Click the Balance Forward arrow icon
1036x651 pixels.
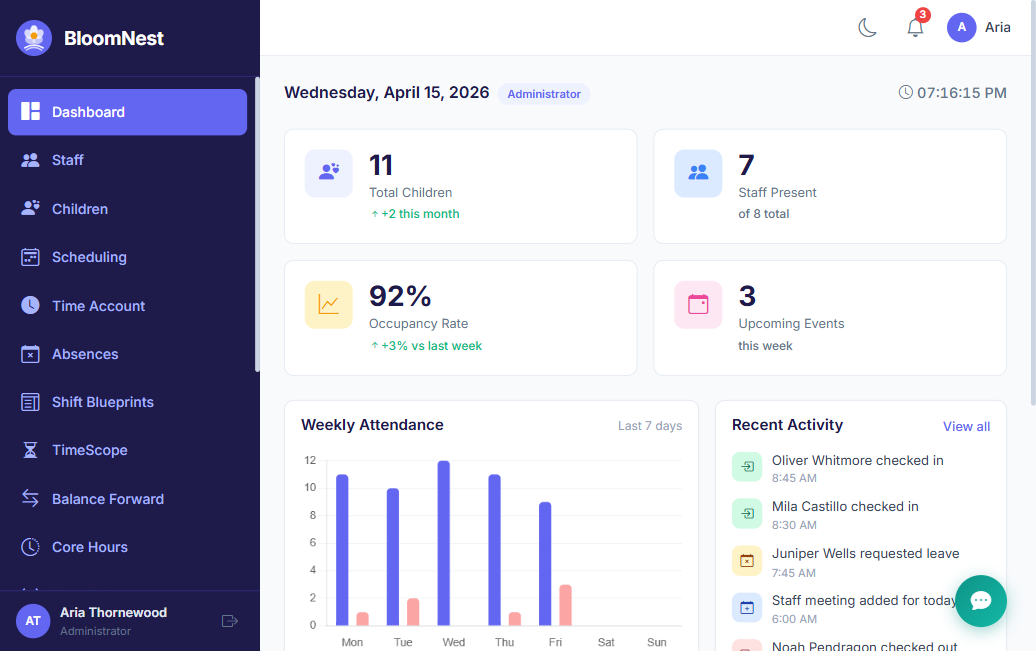[x=33, y=498]
